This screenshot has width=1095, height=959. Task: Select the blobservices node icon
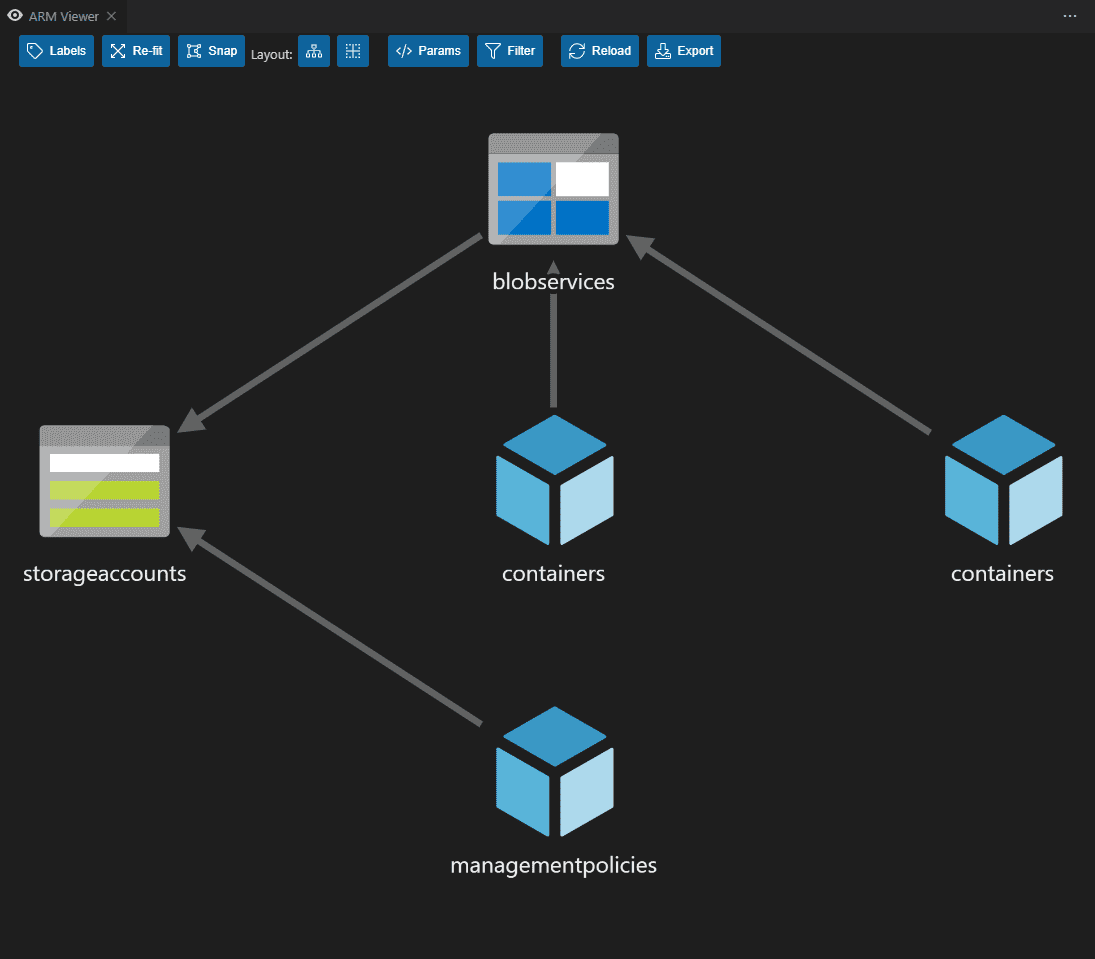553,189
